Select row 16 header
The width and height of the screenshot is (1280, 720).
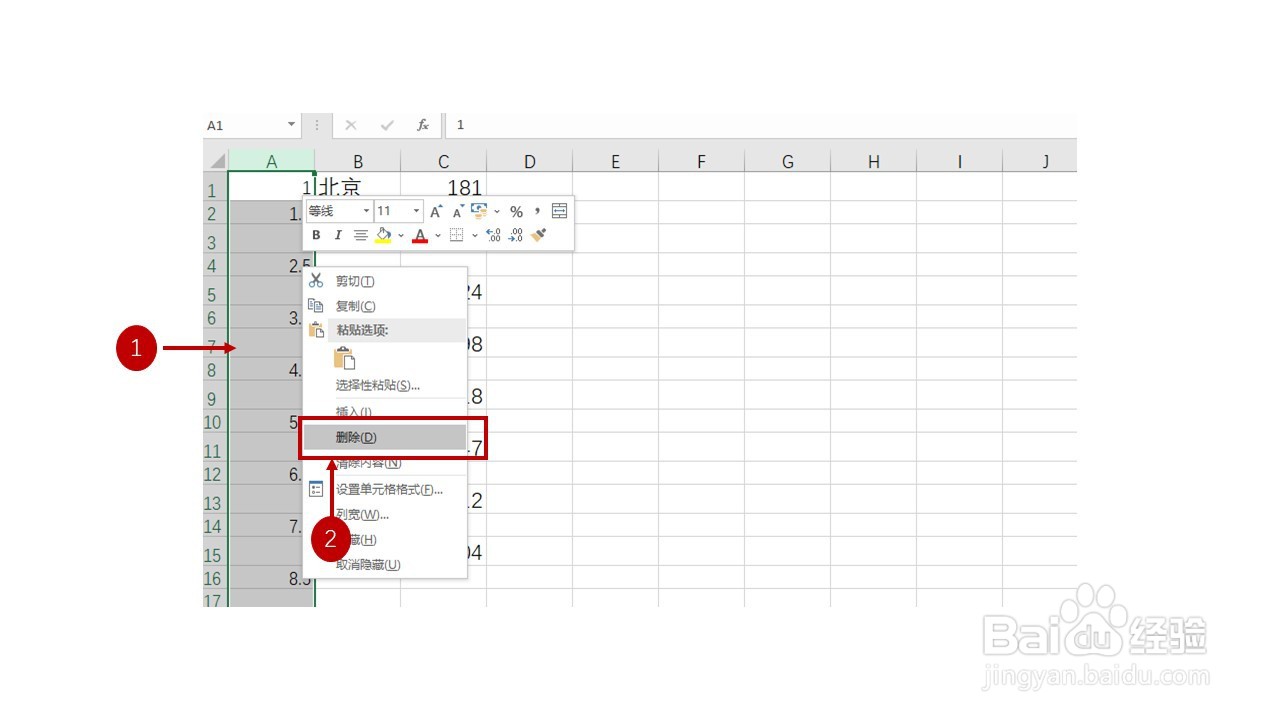coord(215,578)
